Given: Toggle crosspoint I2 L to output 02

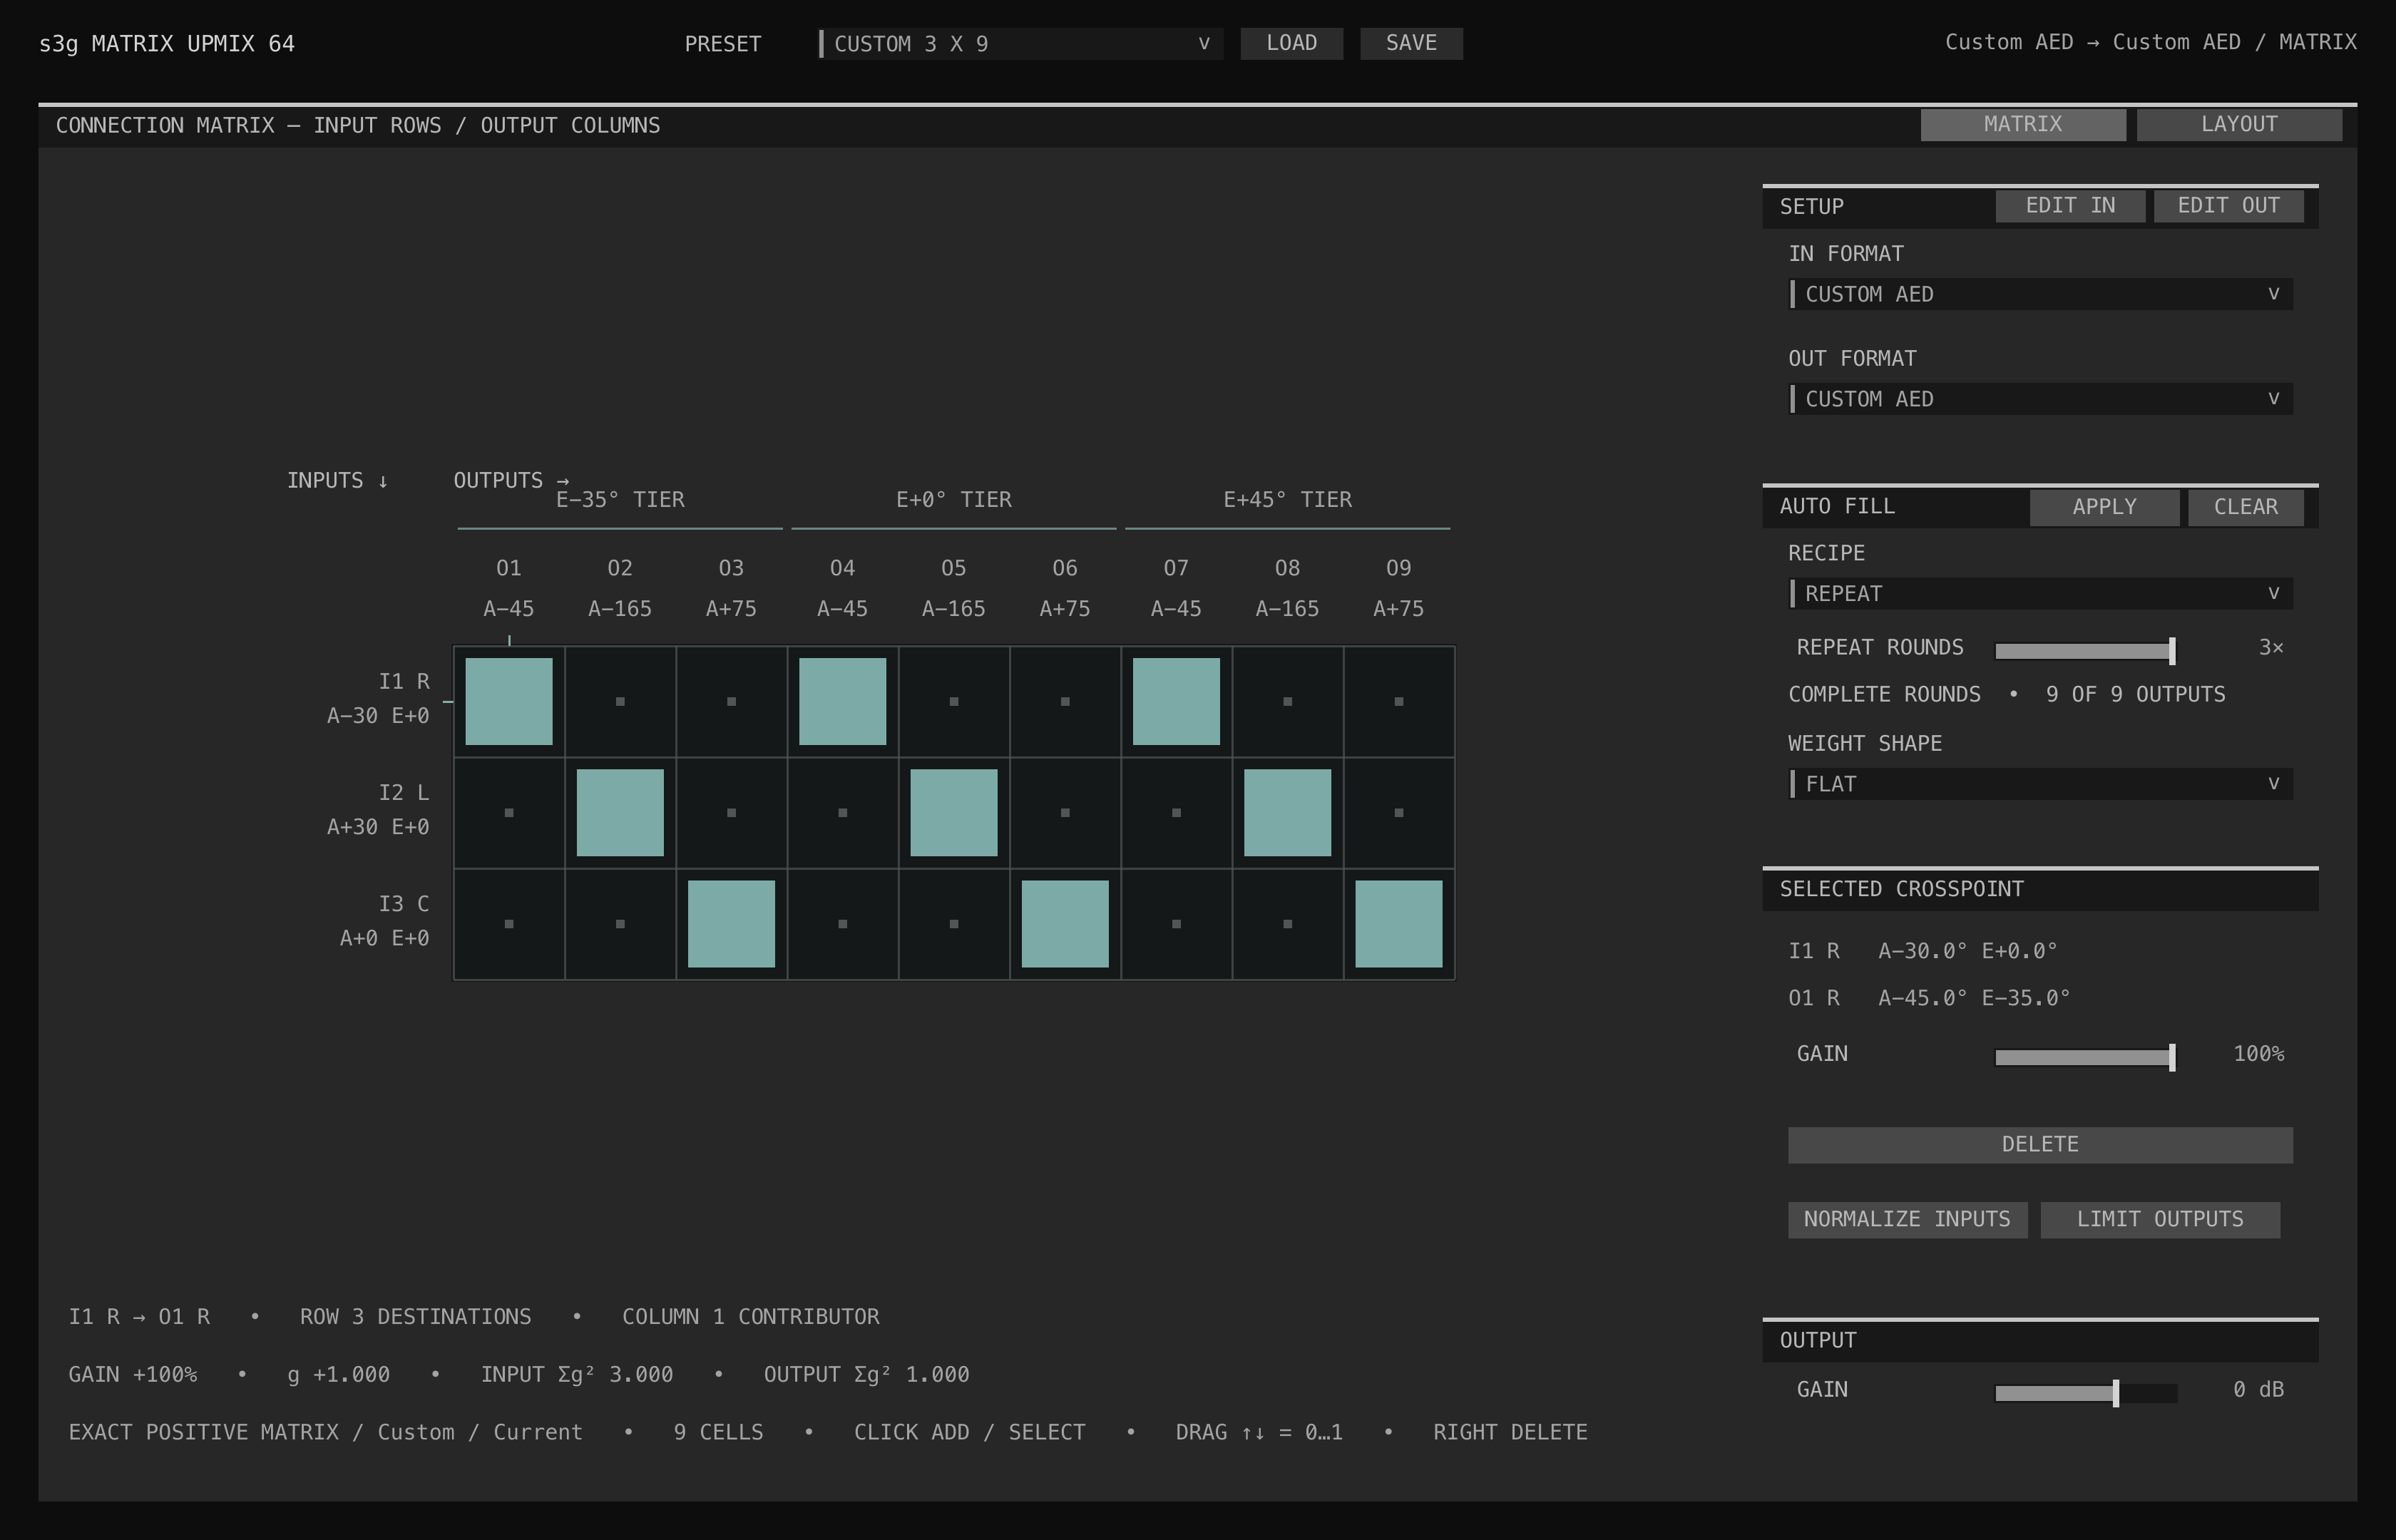Looking at the screenshot, I should coord(620,812).
